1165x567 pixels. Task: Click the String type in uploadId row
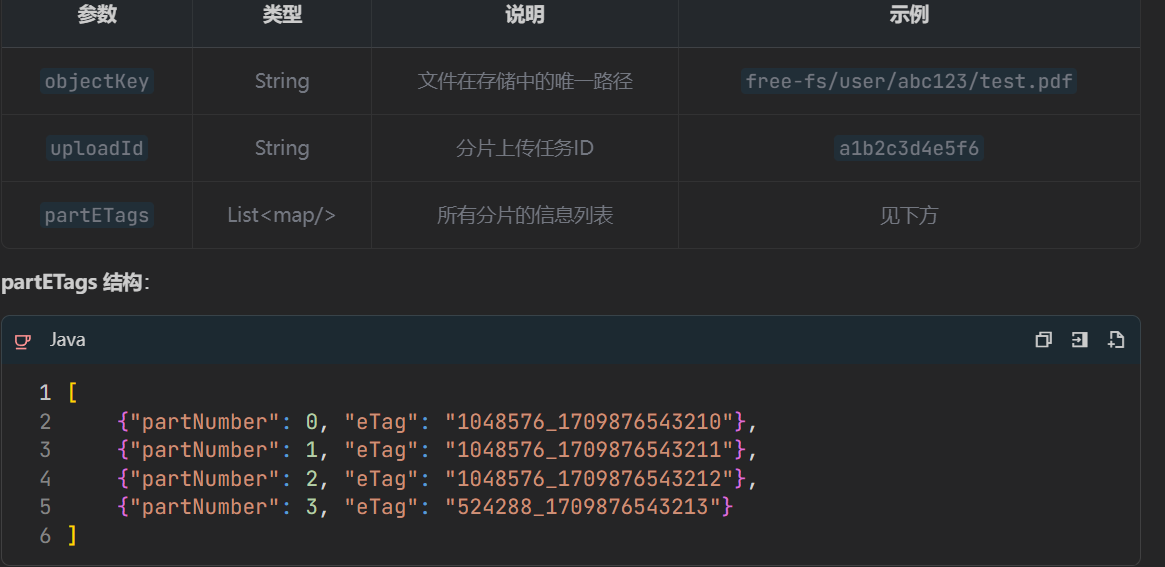(x=282, y=149)
